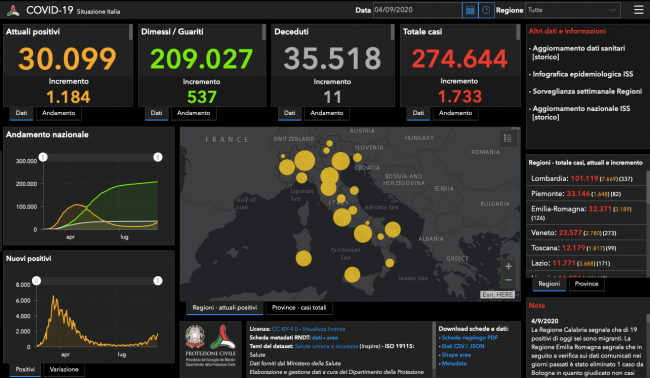
Task: Click the Sicily bubble on the map
Action: pyautogui.click(x=352, y=274)
